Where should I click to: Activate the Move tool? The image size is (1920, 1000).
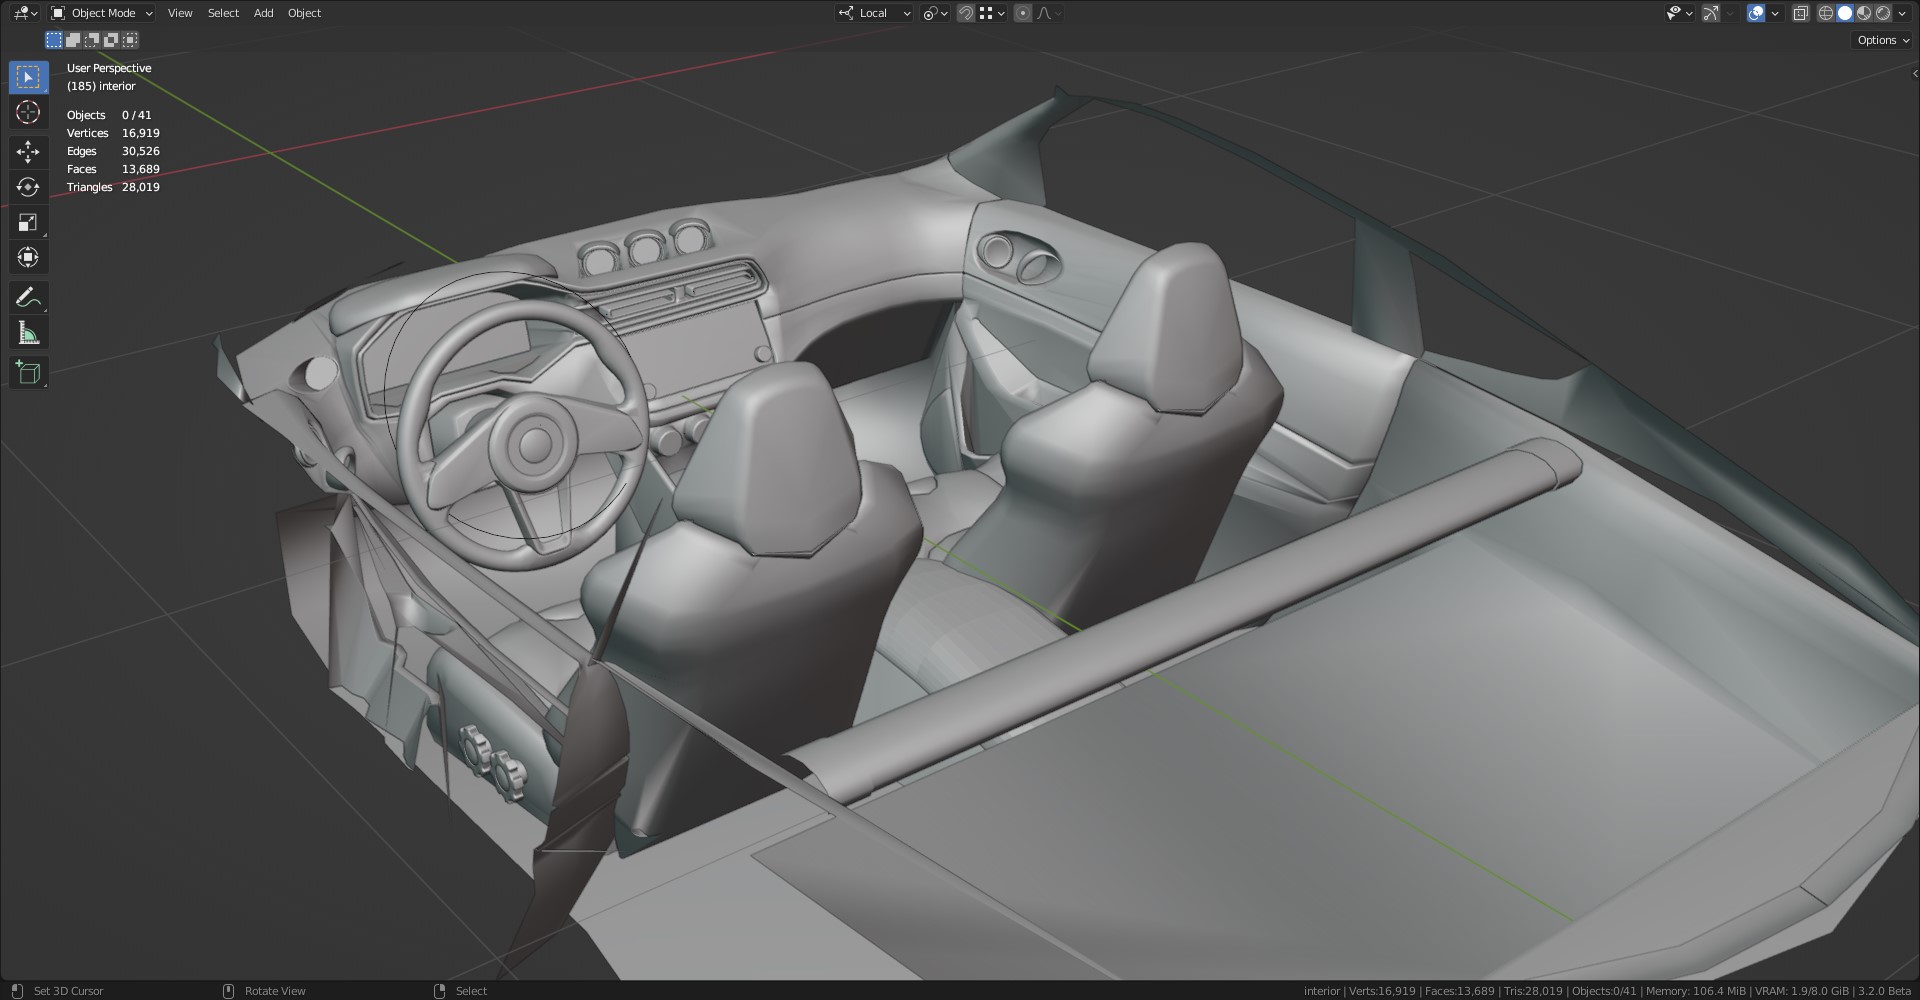(28, 152)
